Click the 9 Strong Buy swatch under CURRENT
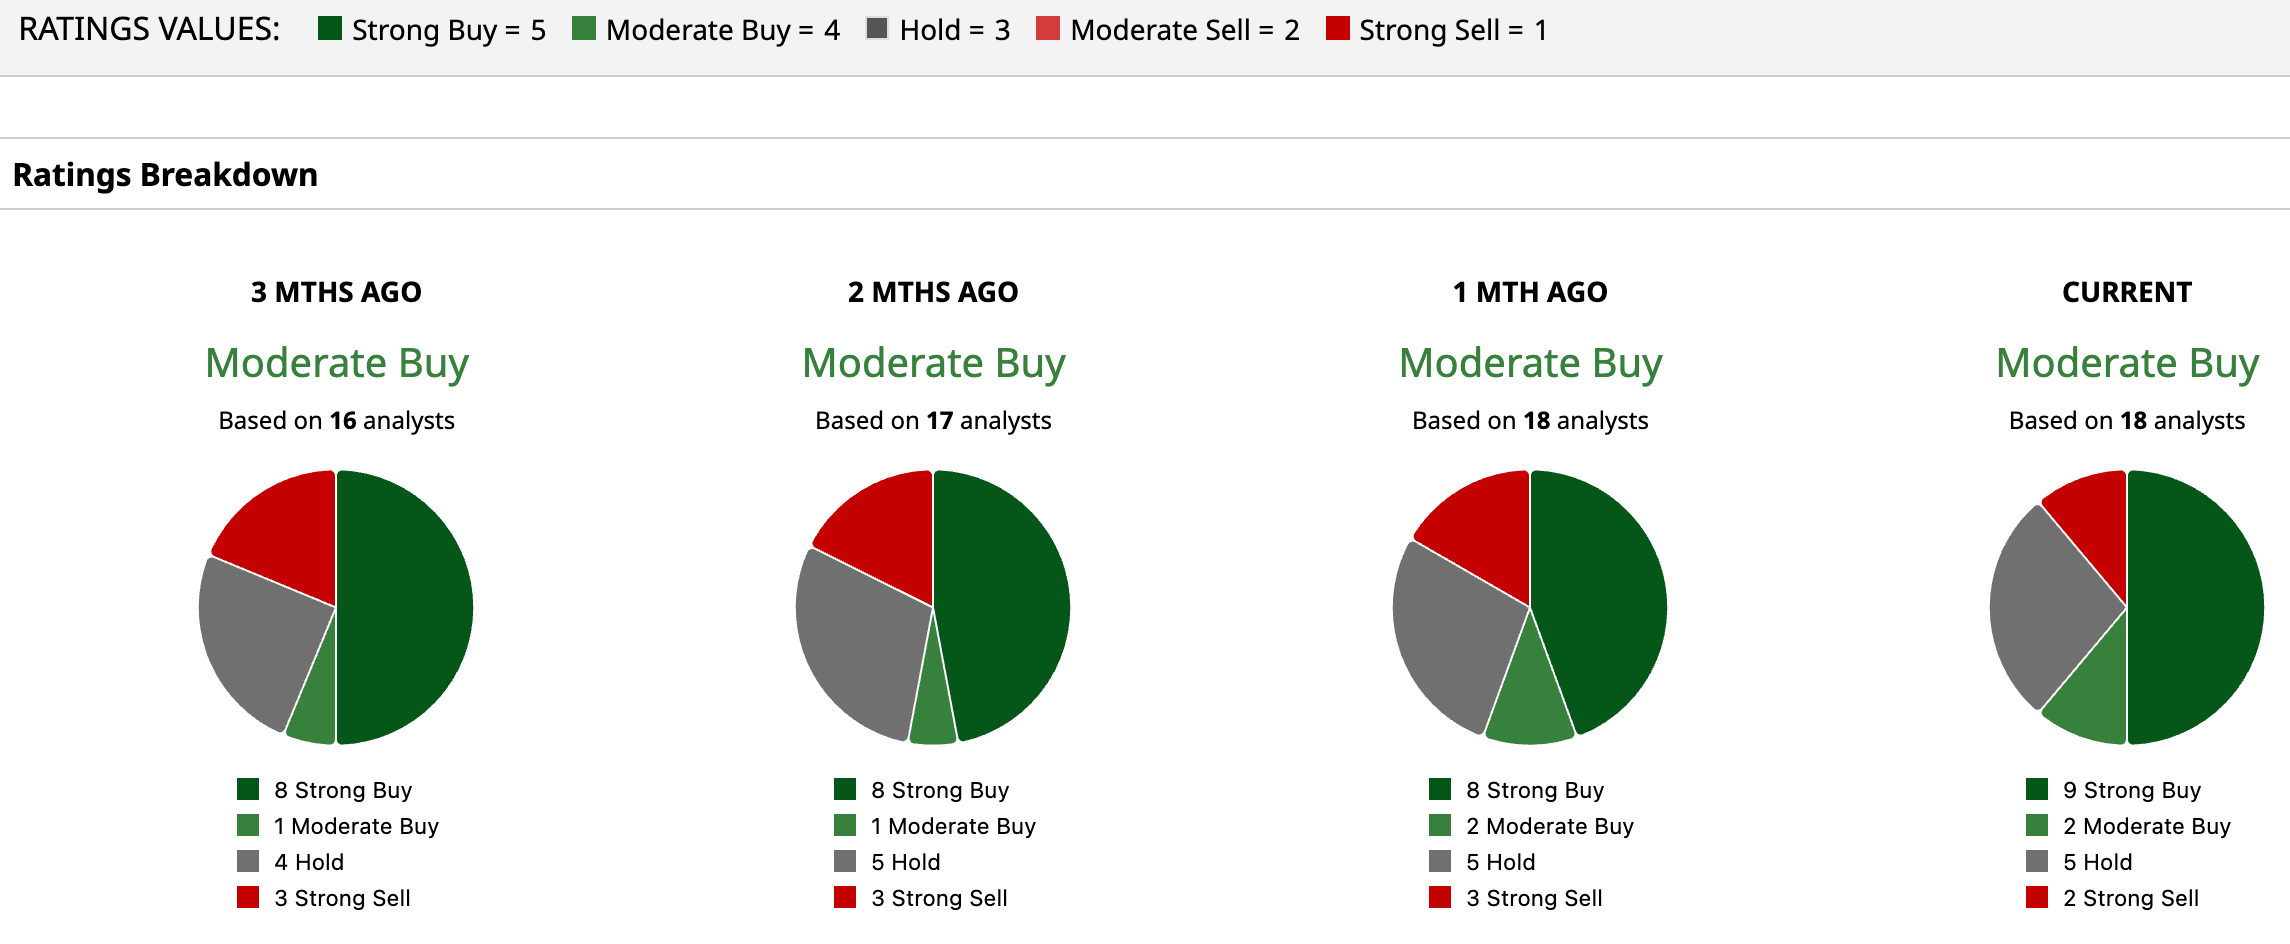The height and width of the screenshot is (944, 2290). [x=2037, y=790]
